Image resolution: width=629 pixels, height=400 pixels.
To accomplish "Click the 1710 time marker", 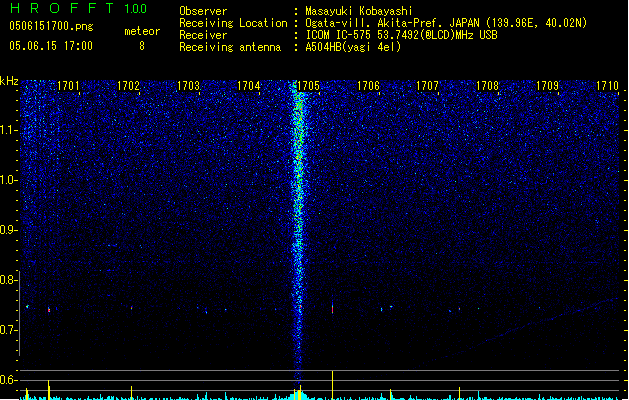I will [607, 86].
